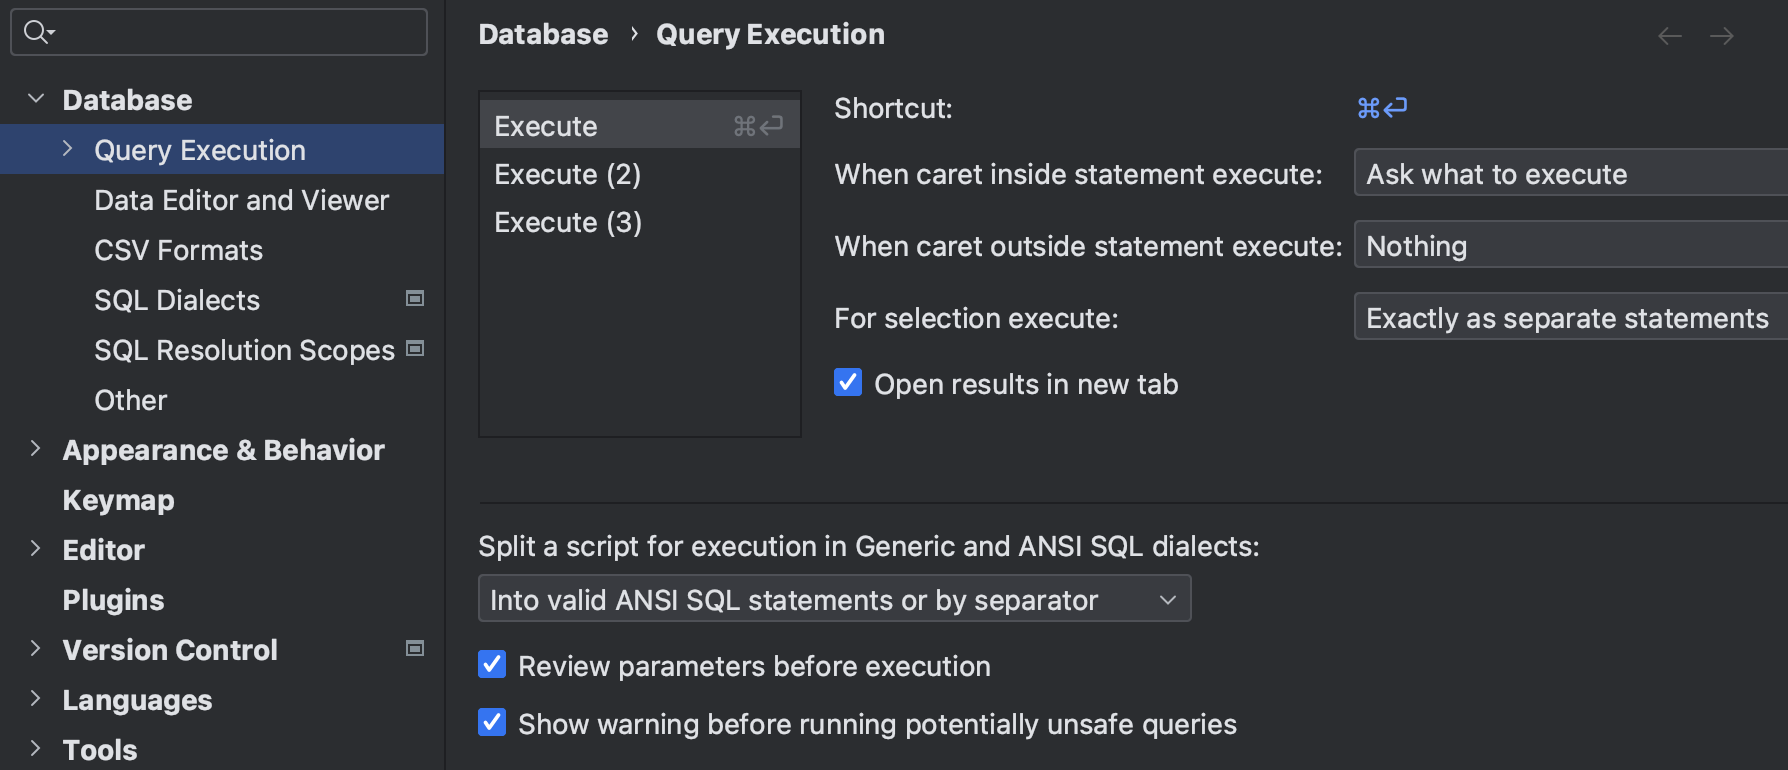Click the magnifier icon in the settings search box
Image resolution: width=1788 pixels, height=770 pixels.
37,32
